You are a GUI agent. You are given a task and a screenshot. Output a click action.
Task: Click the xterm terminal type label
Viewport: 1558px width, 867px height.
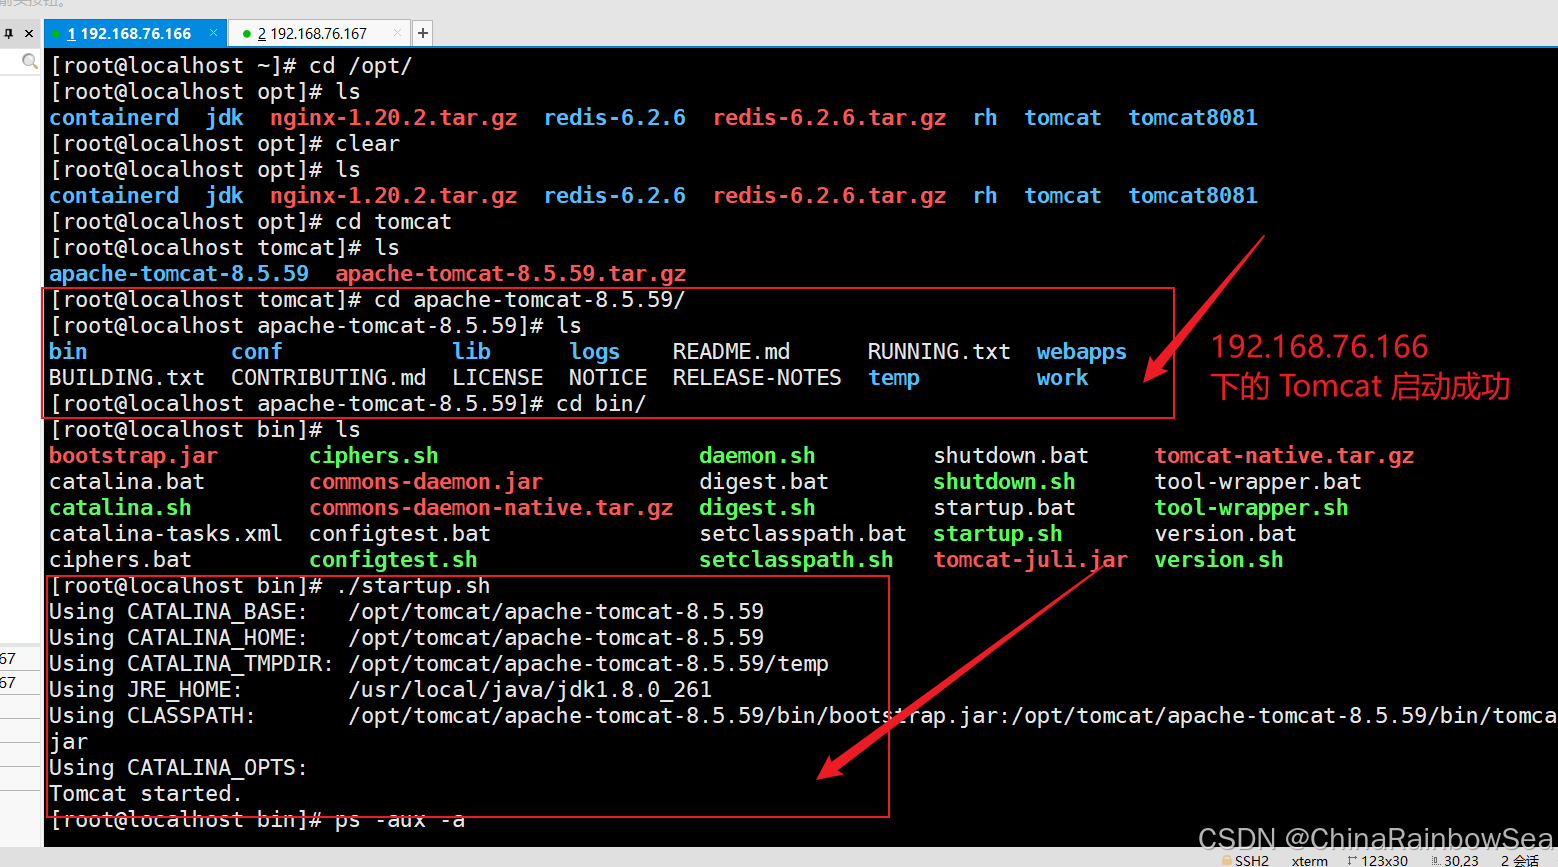pos(1309,860)
